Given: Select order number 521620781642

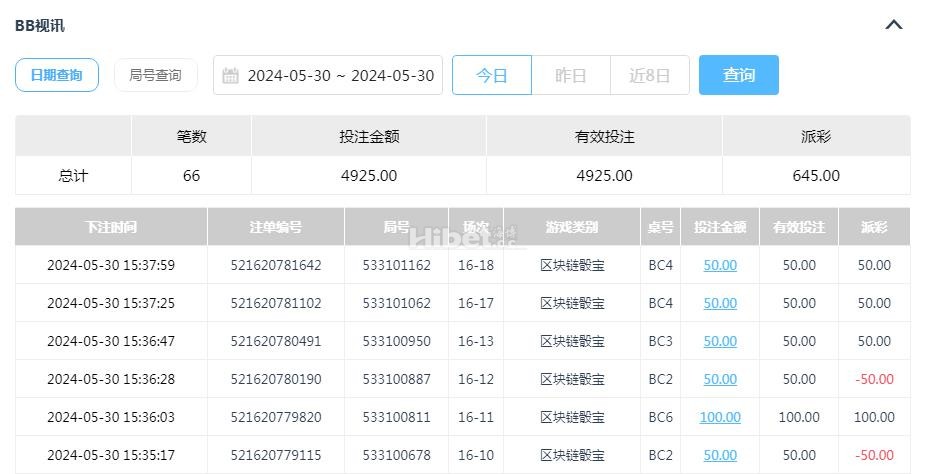Looking at the screenshot, I should (276, 265).
